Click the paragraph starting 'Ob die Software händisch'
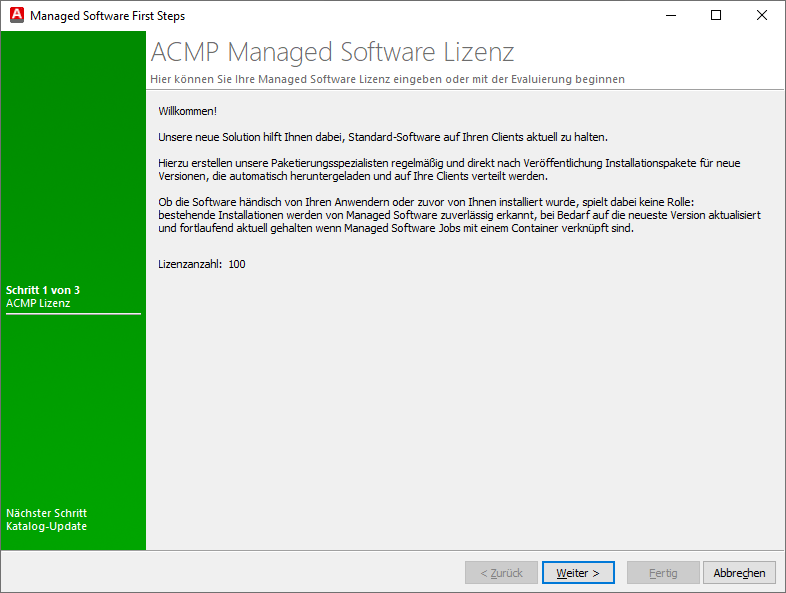786x593 pixels. click(460, 215)
